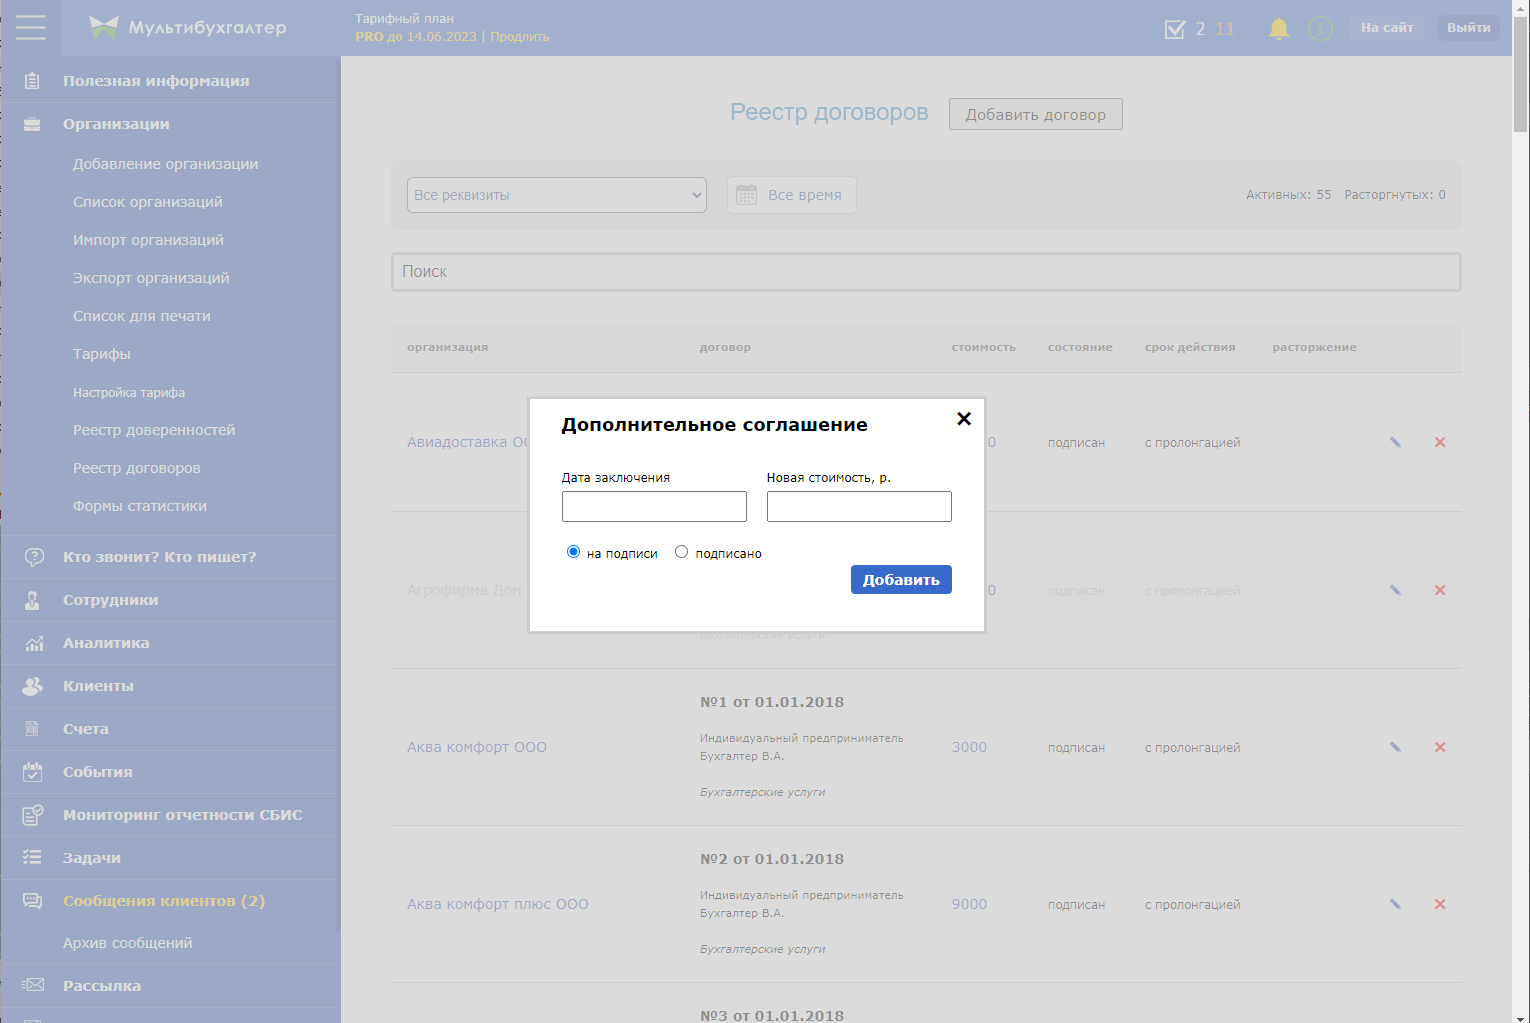Expand Сообщения клиентов (2) section
The height and width of the screenshot is (1023, 1530).
coord(163,901)
